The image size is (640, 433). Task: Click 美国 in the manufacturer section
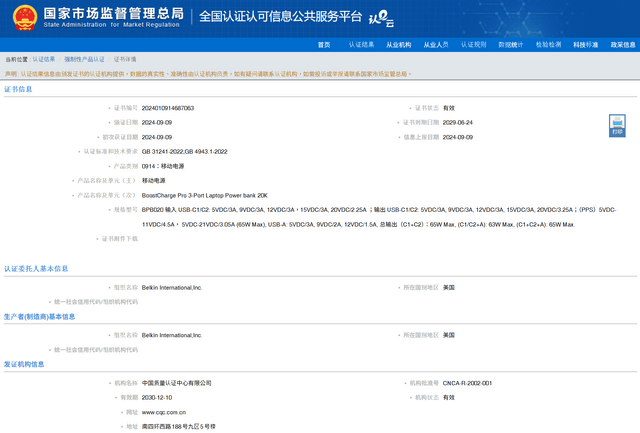coord(449,335)
